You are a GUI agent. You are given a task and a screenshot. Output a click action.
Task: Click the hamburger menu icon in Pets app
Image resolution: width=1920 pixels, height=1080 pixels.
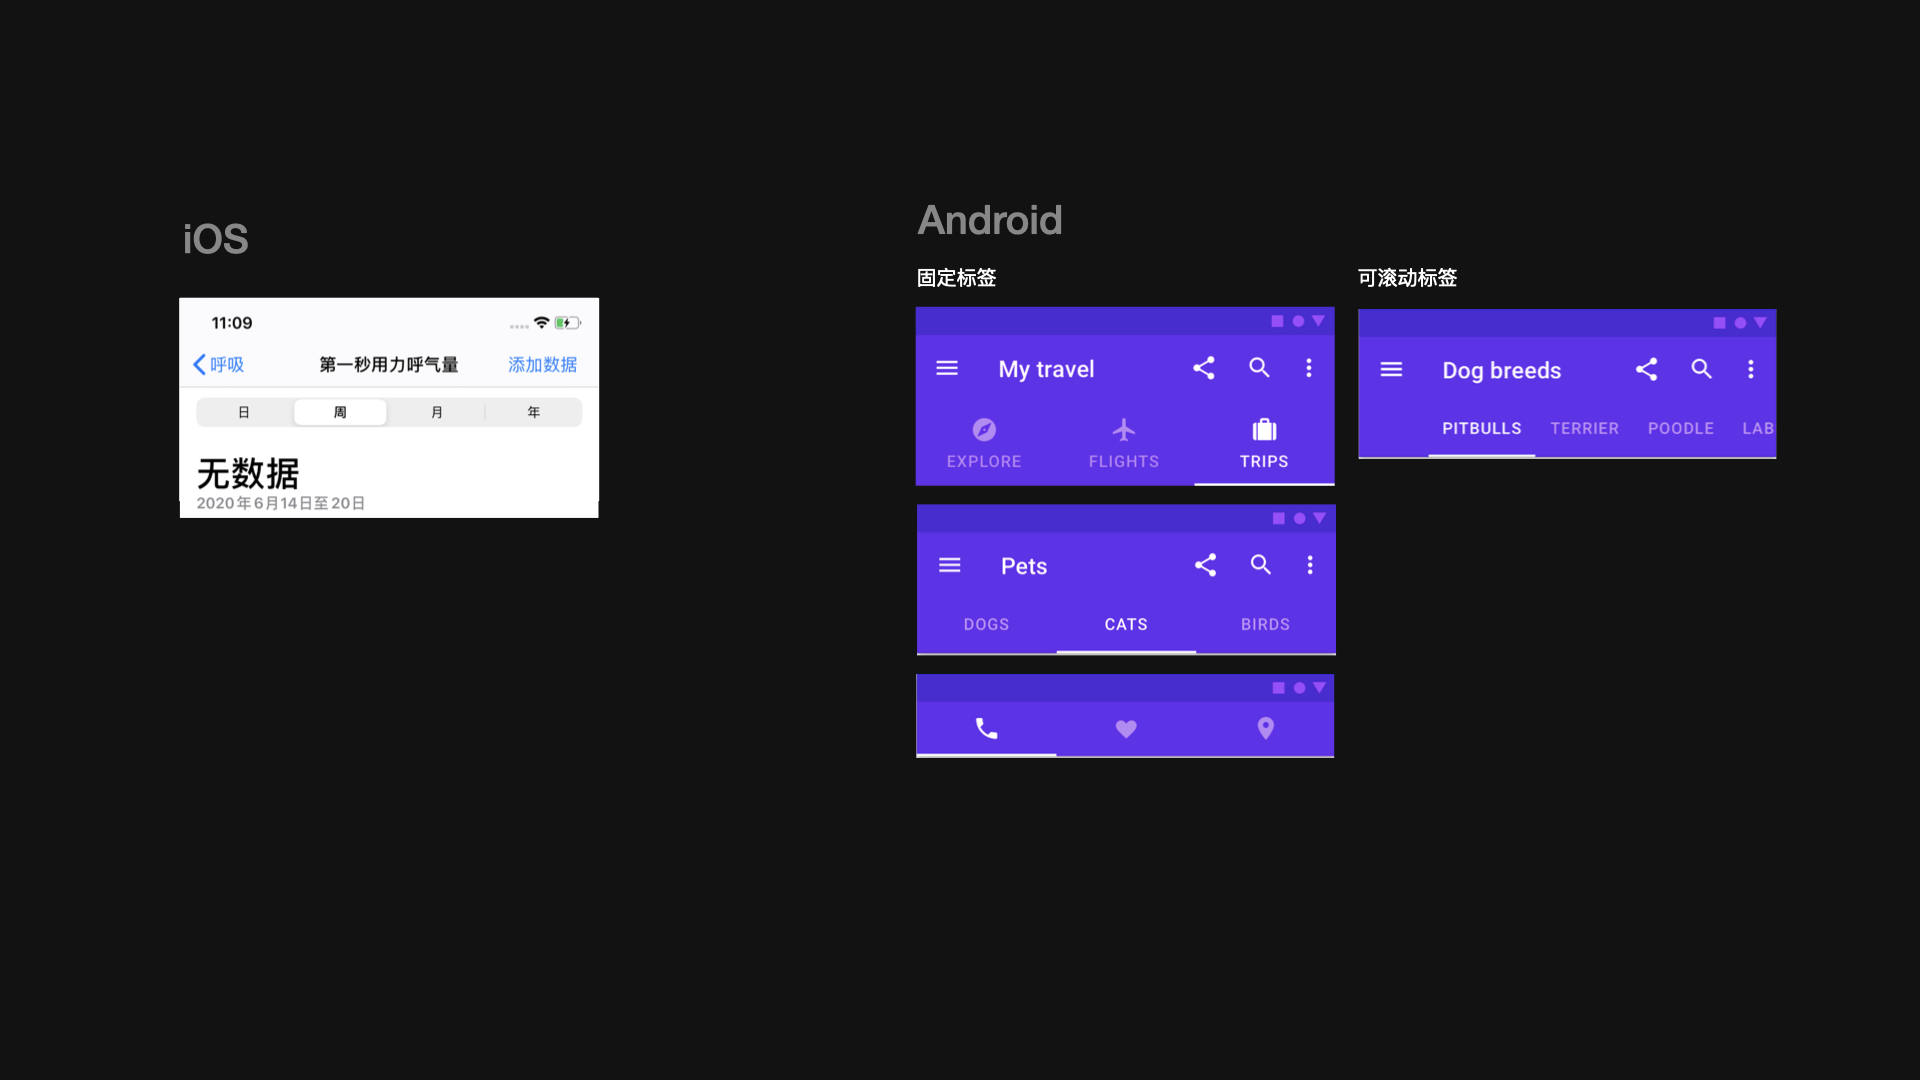948,566
